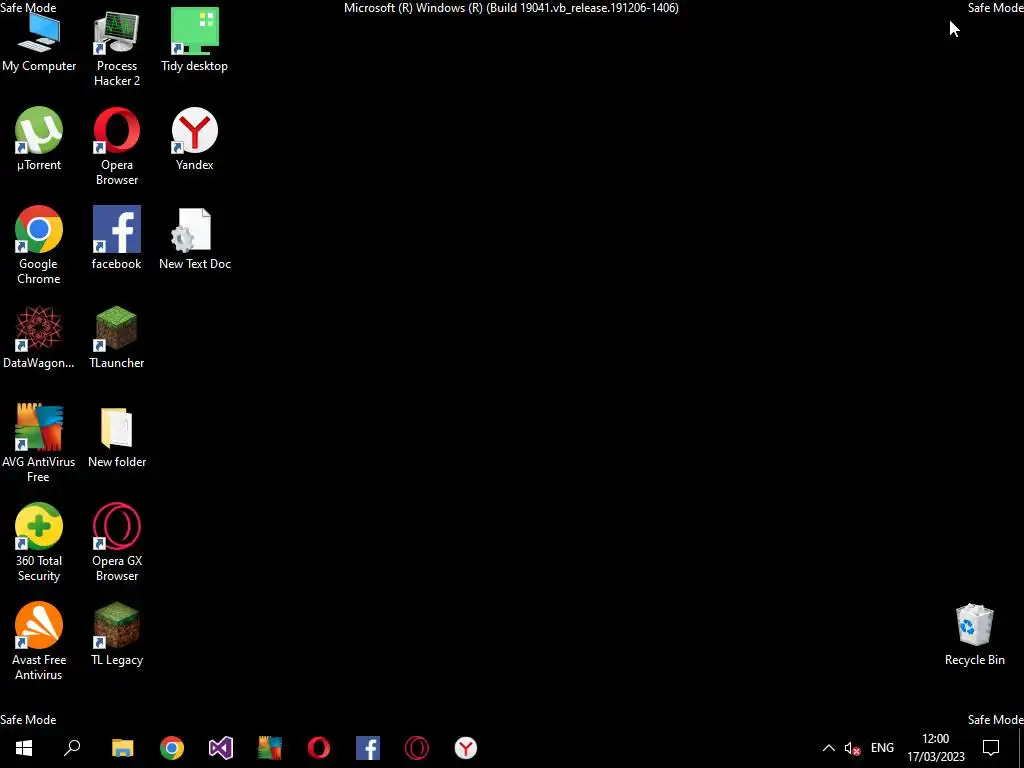Open File Explorer from the taskbar

point(123,748)
